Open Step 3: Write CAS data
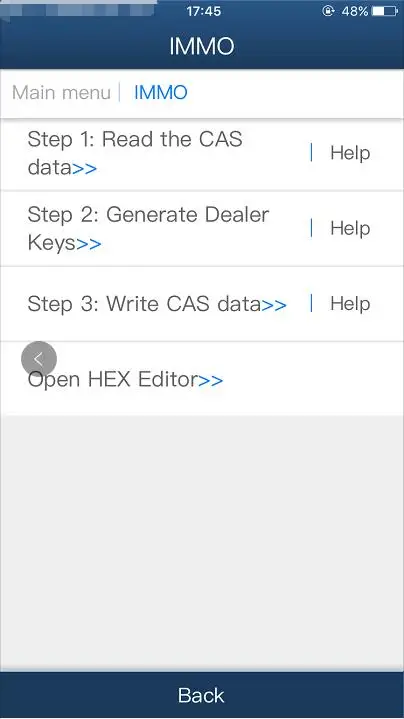 (x=157, y=304)
